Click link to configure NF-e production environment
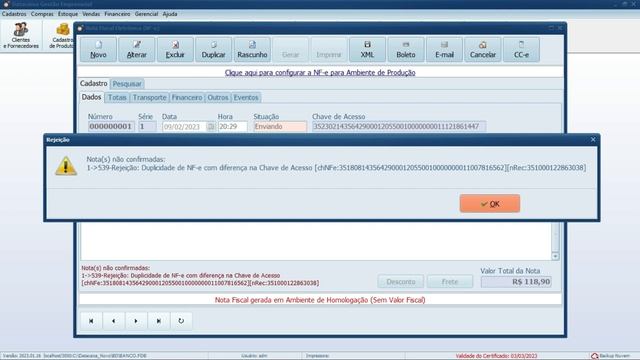640x360 pixels. 320,73
